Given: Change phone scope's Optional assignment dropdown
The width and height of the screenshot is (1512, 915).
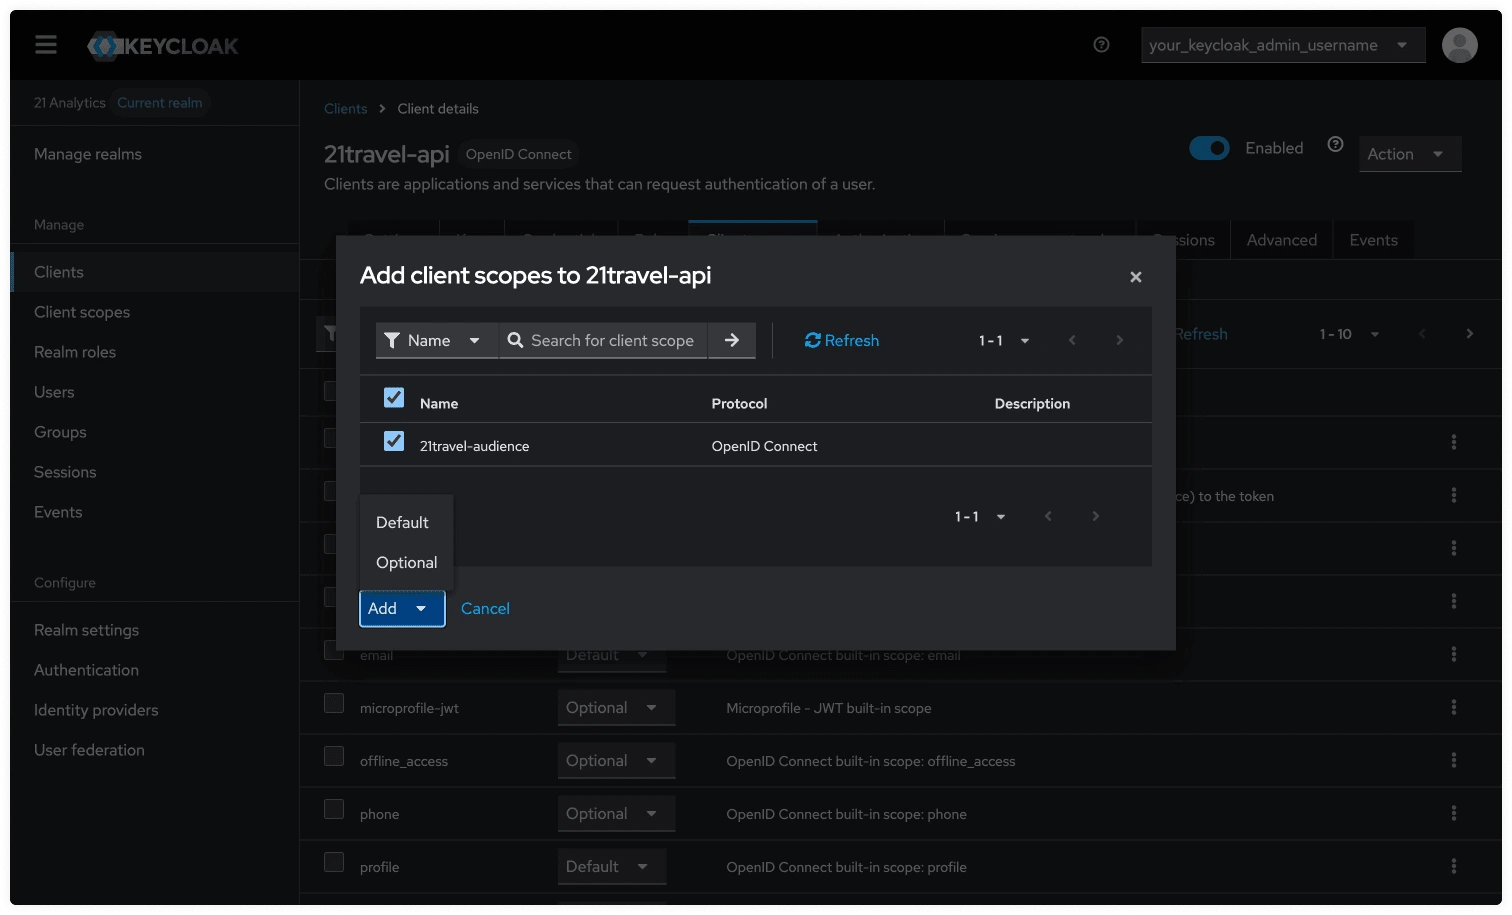Looking at the screenshot, I should 615,813.
